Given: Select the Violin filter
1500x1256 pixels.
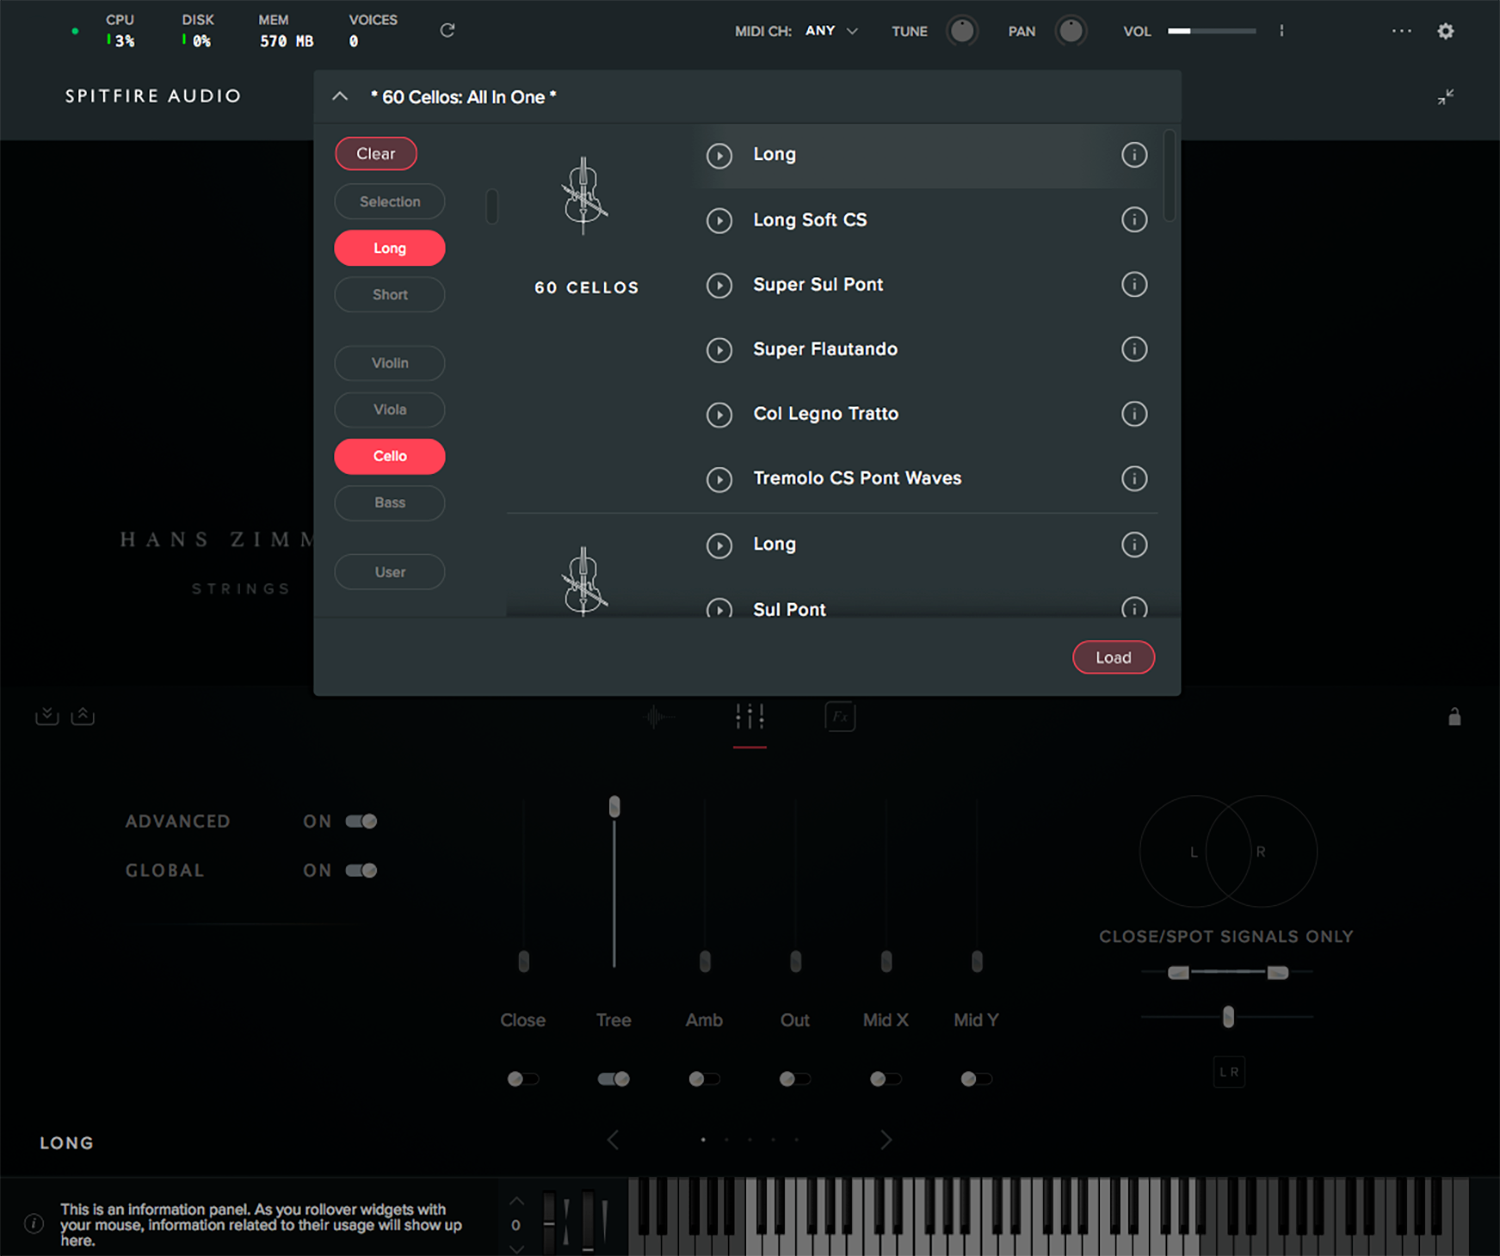Looking at the screenshot, I should coord(390,363).
